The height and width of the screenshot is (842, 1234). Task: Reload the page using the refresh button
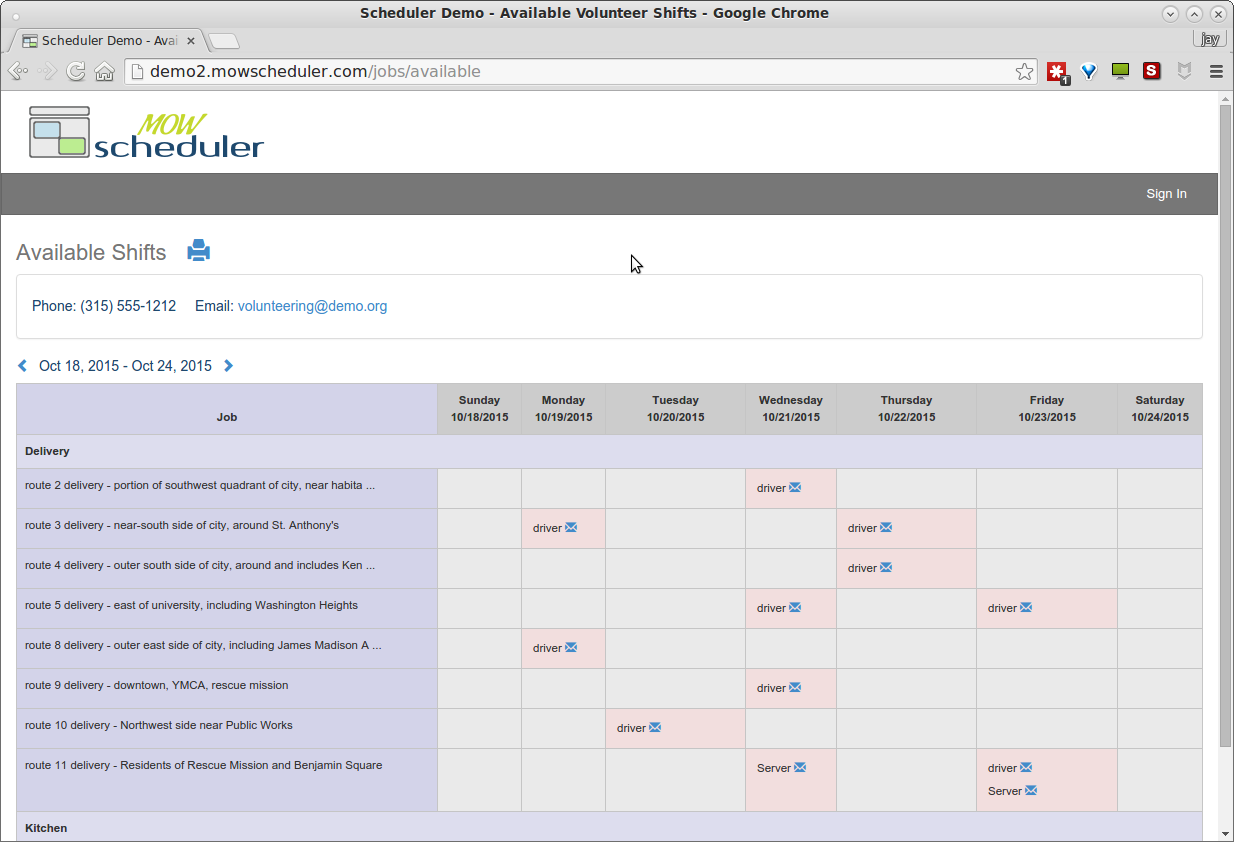click(x=75, y=72)
